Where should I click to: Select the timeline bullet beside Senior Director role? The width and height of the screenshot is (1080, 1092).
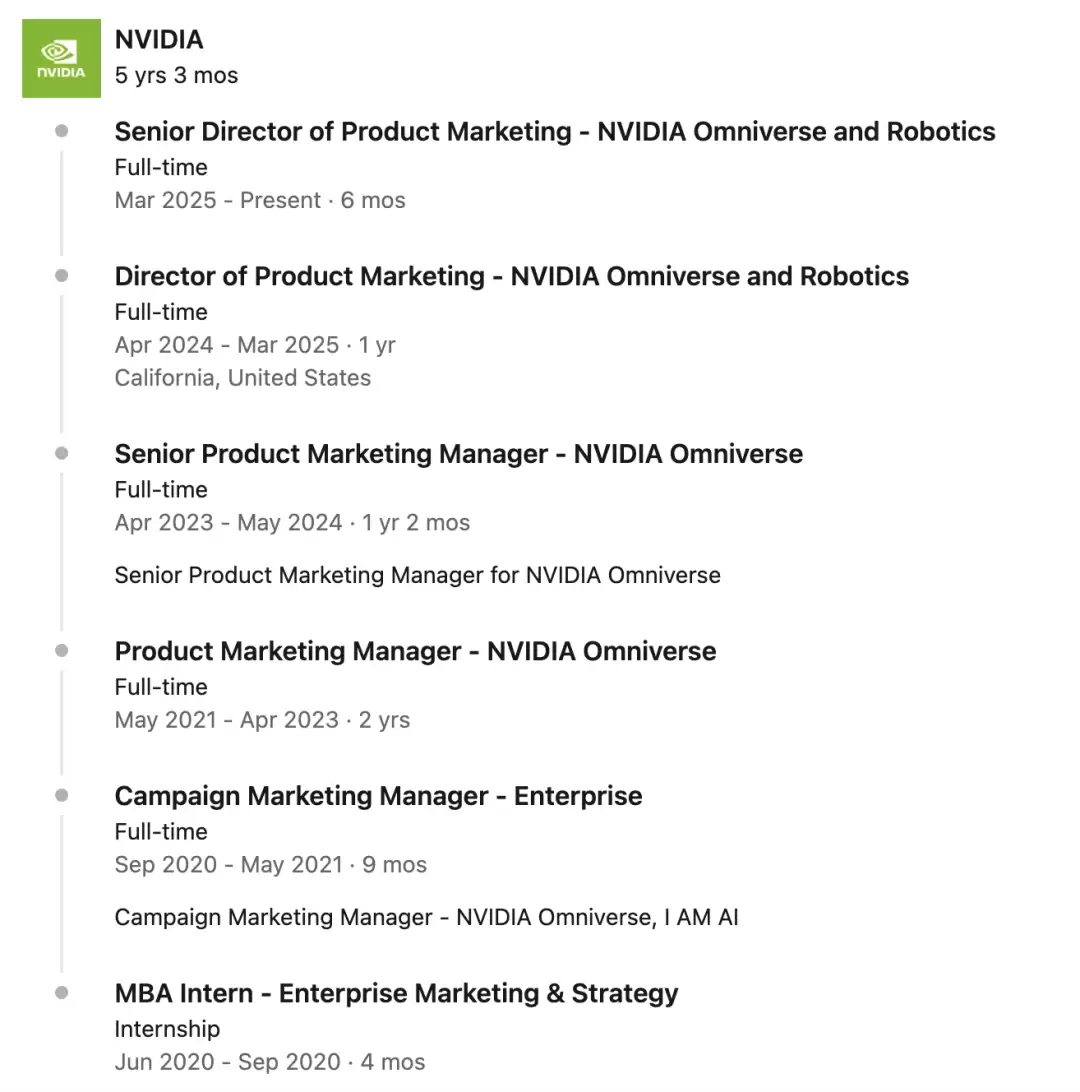(62, 131)
